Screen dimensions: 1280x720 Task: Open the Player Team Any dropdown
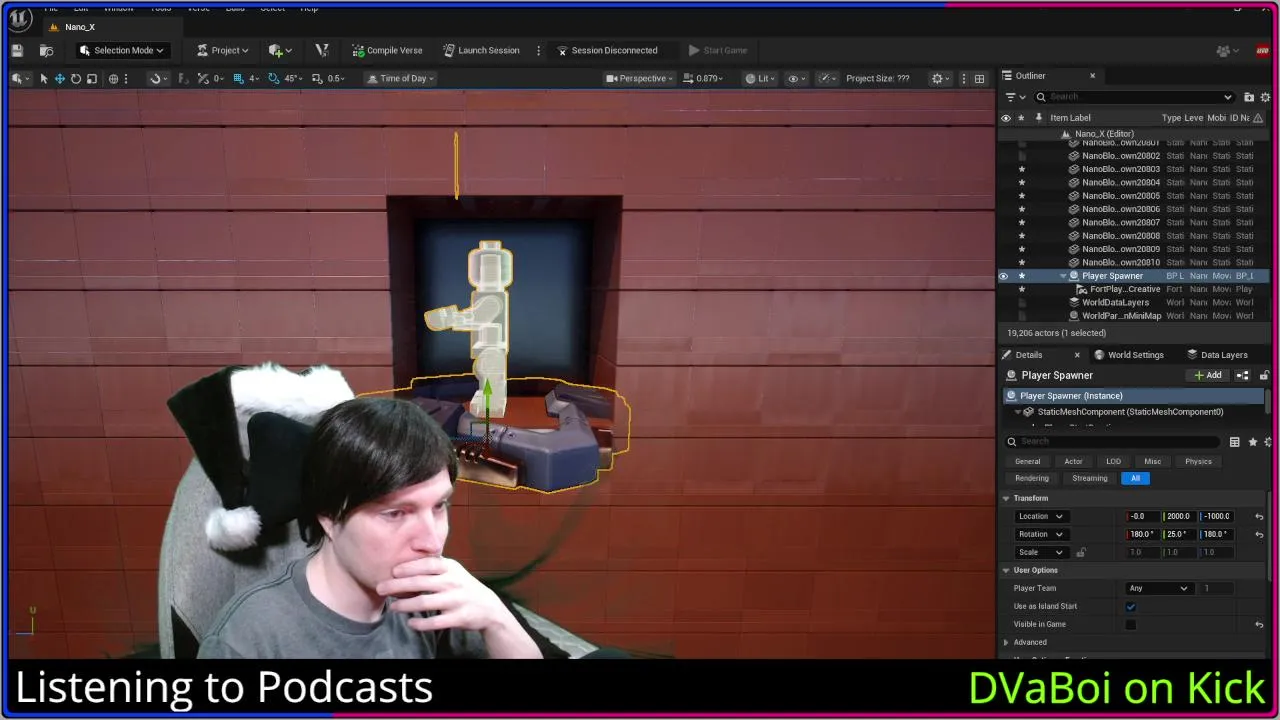(x=1158, y=588)
